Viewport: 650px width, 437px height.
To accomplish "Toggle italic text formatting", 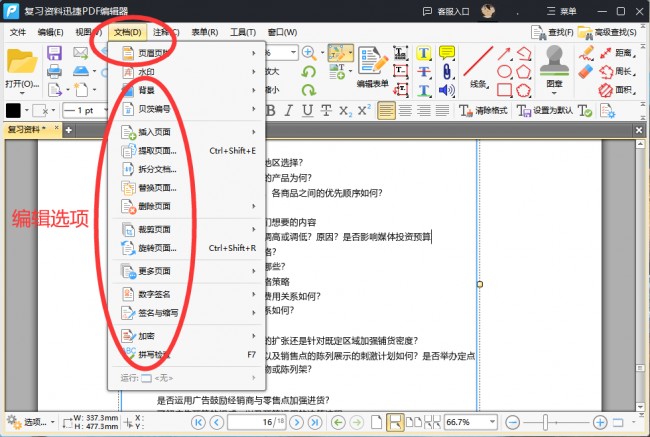I will (x=289, y=110).
